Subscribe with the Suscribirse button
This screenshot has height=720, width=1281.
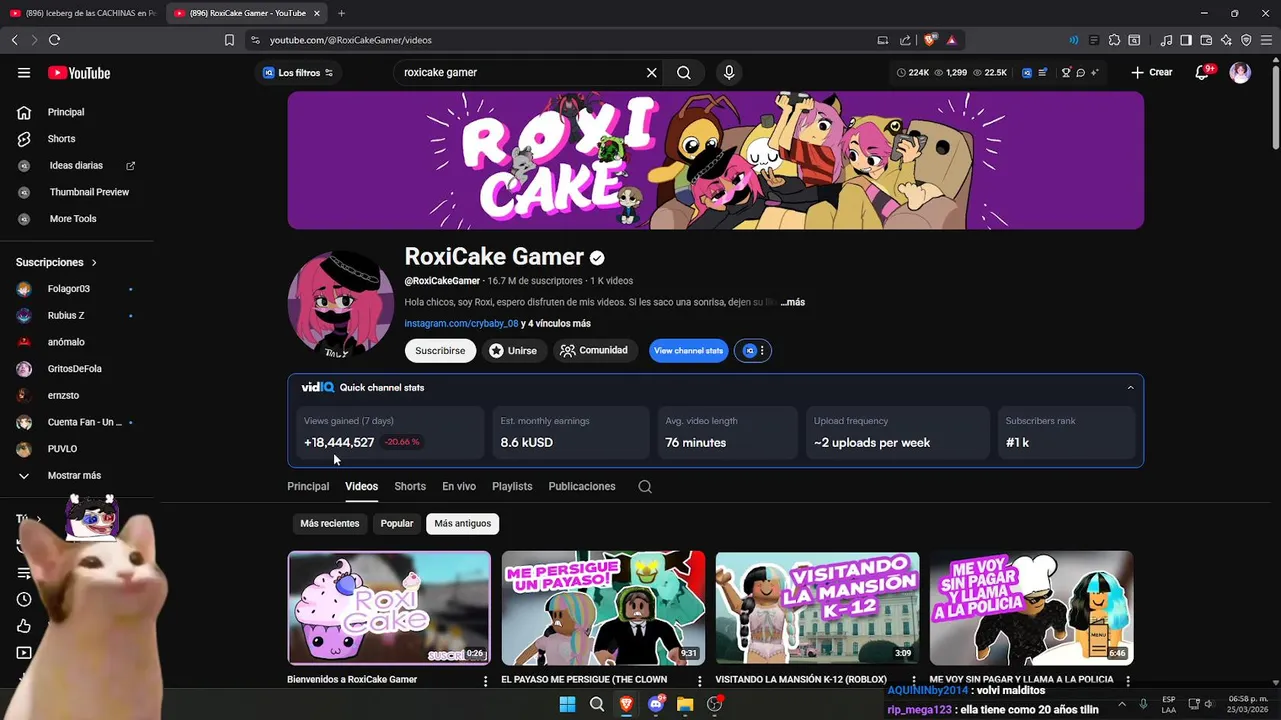coord(440,351)
